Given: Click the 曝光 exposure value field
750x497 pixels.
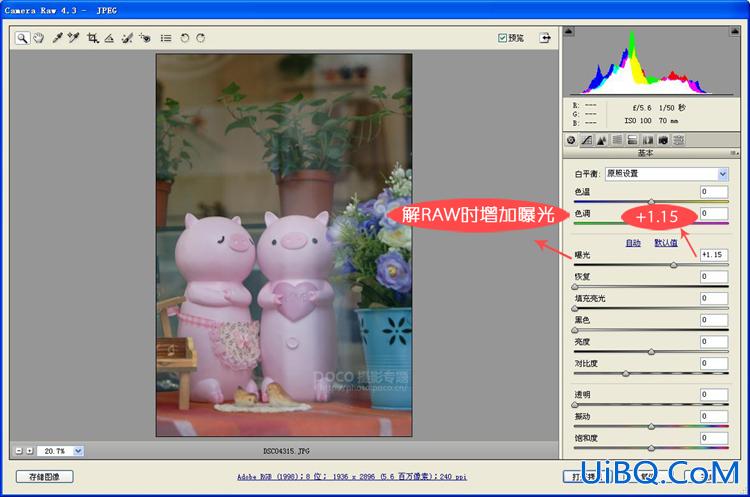Looking at the screenshot, I should pos(714,255).
